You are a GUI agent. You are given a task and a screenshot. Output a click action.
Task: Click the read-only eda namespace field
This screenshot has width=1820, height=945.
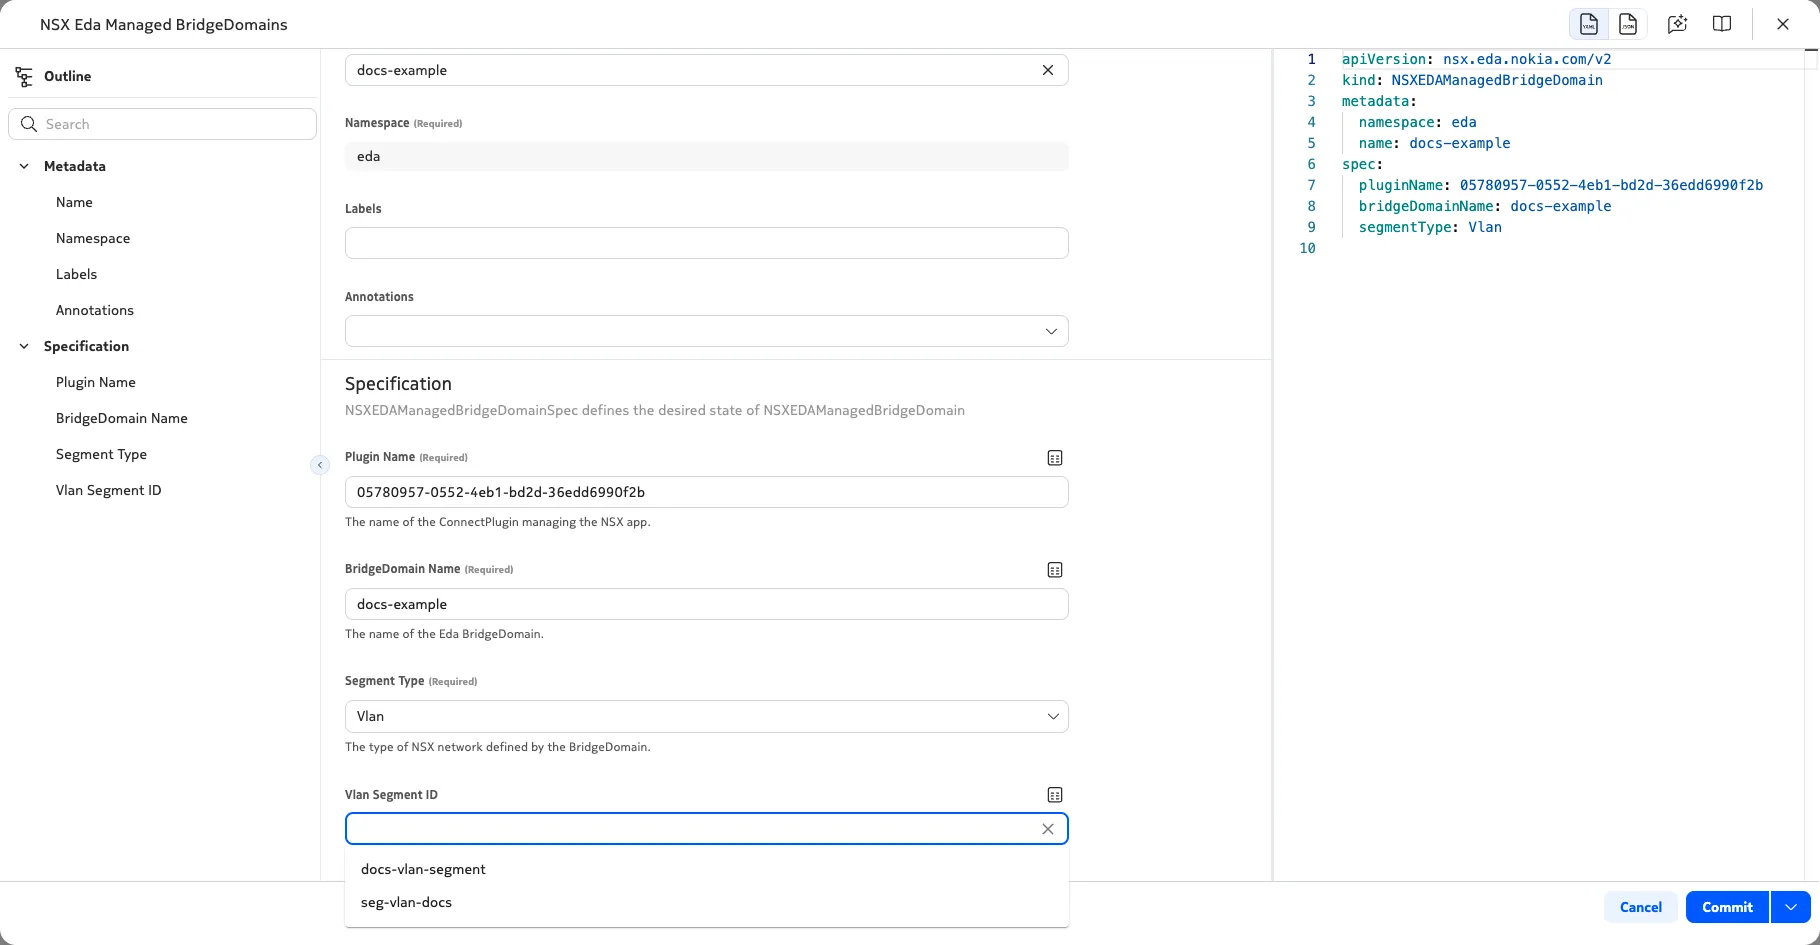(x=707, y=156)
